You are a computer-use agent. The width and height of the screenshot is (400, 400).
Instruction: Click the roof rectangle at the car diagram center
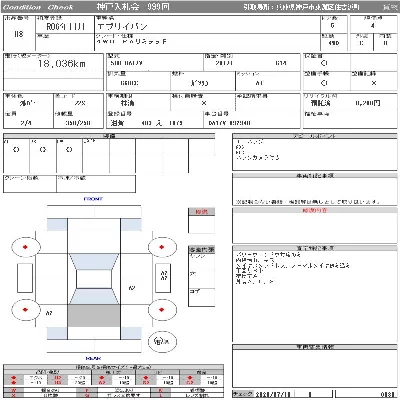tap(94, 279)
